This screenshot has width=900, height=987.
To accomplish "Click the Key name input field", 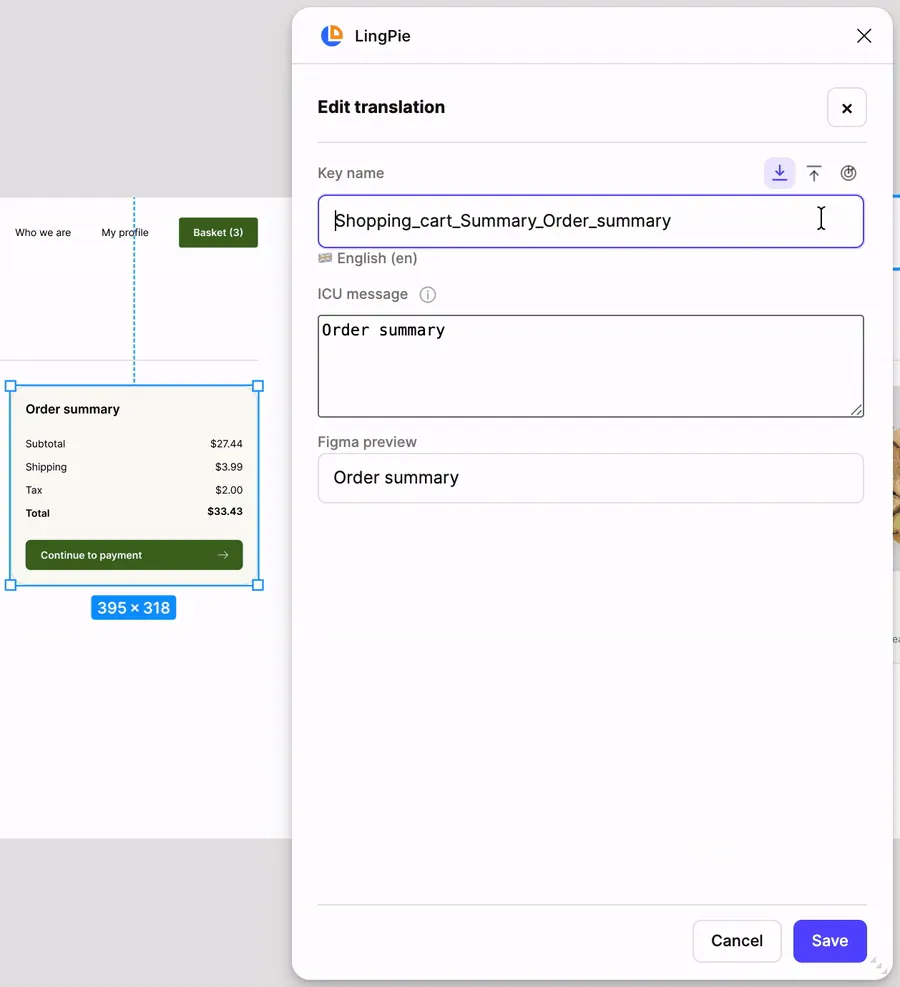I will [590, 221].
